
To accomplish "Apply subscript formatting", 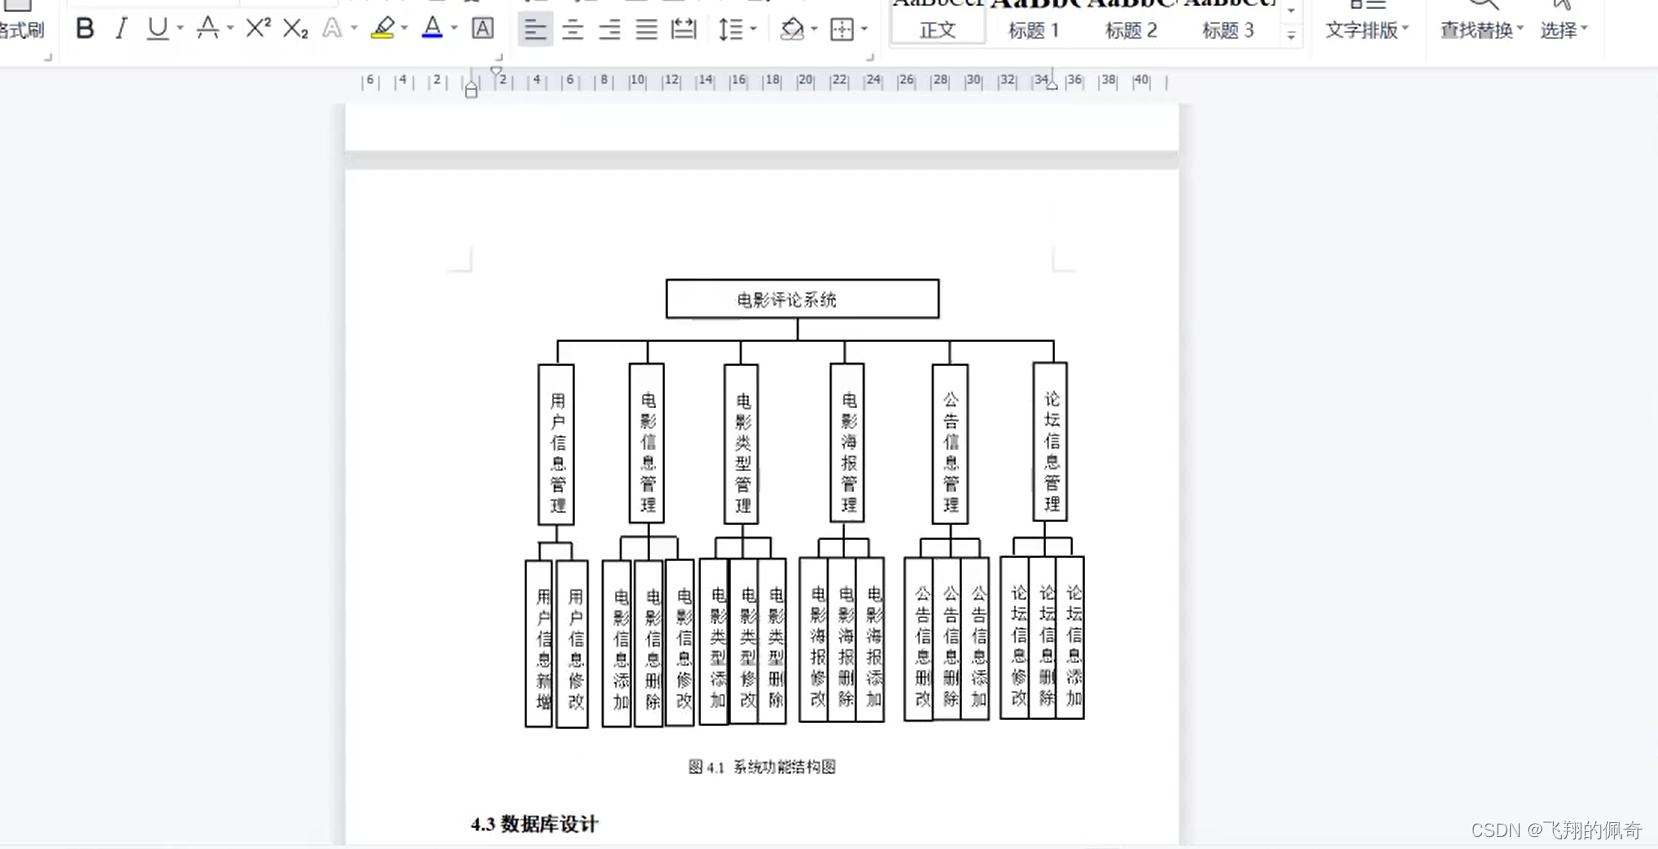I will (295, 29).
